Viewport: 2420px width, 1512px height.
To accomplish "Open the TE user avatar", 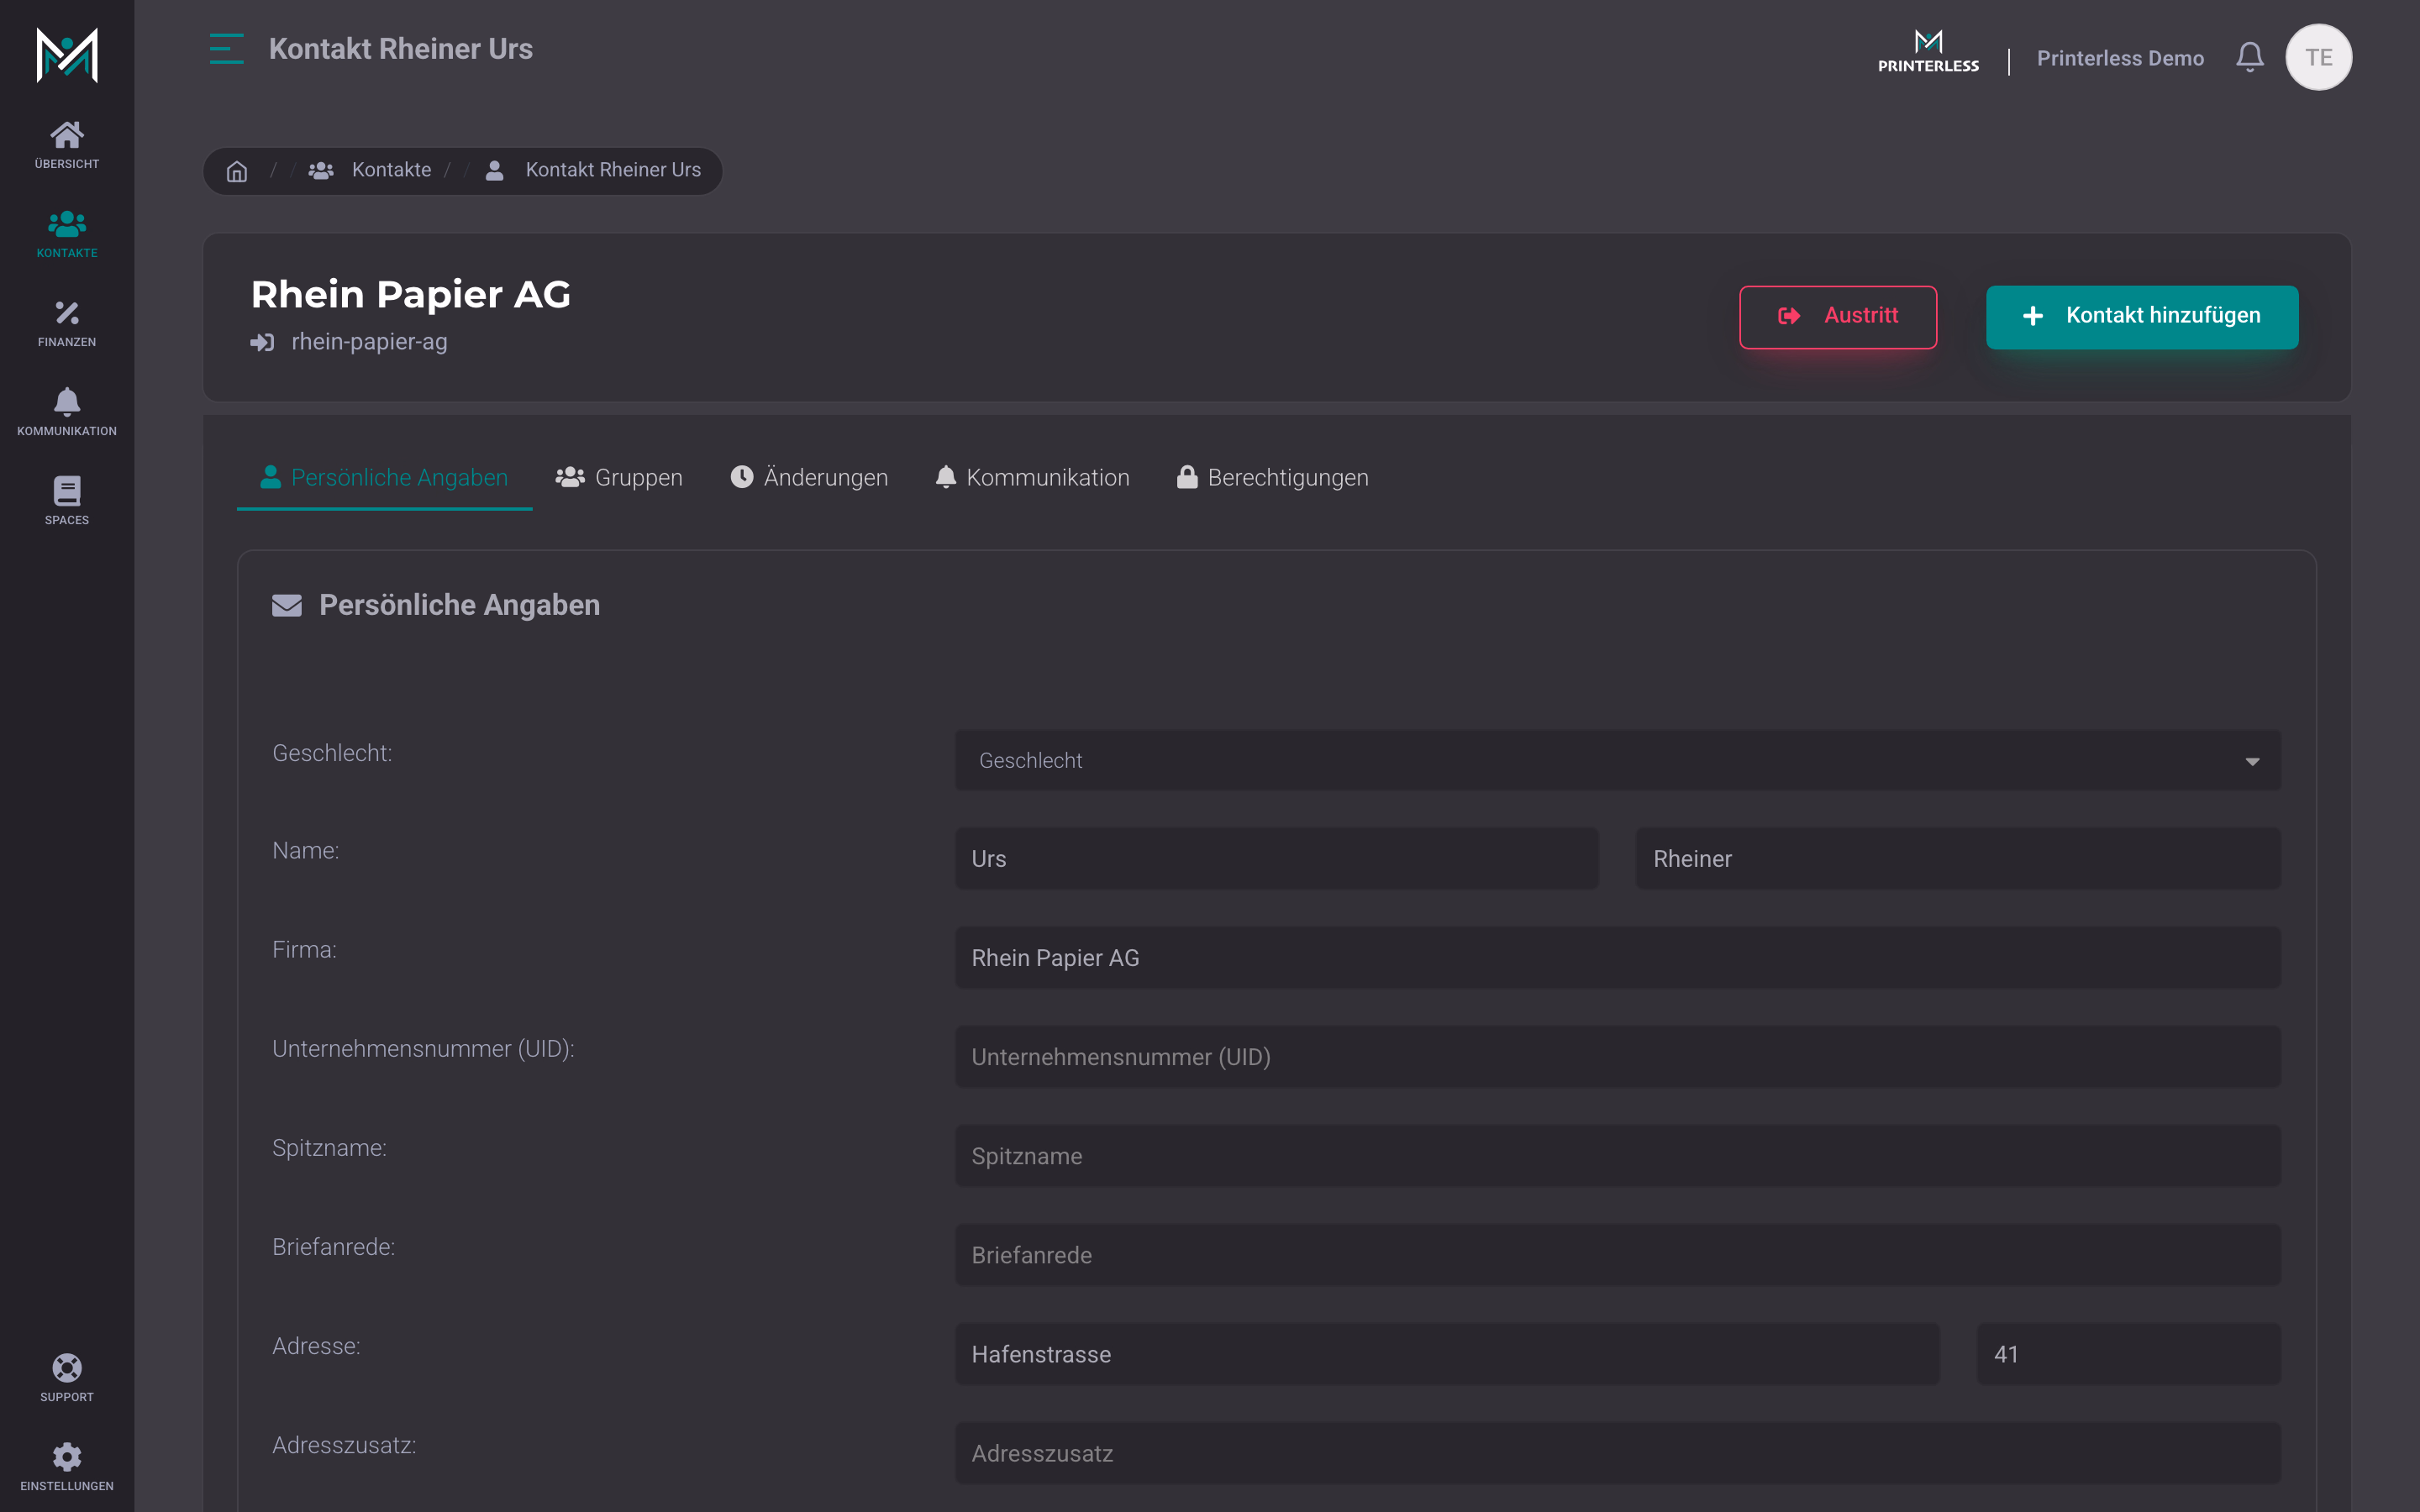I will (2319, 57).
